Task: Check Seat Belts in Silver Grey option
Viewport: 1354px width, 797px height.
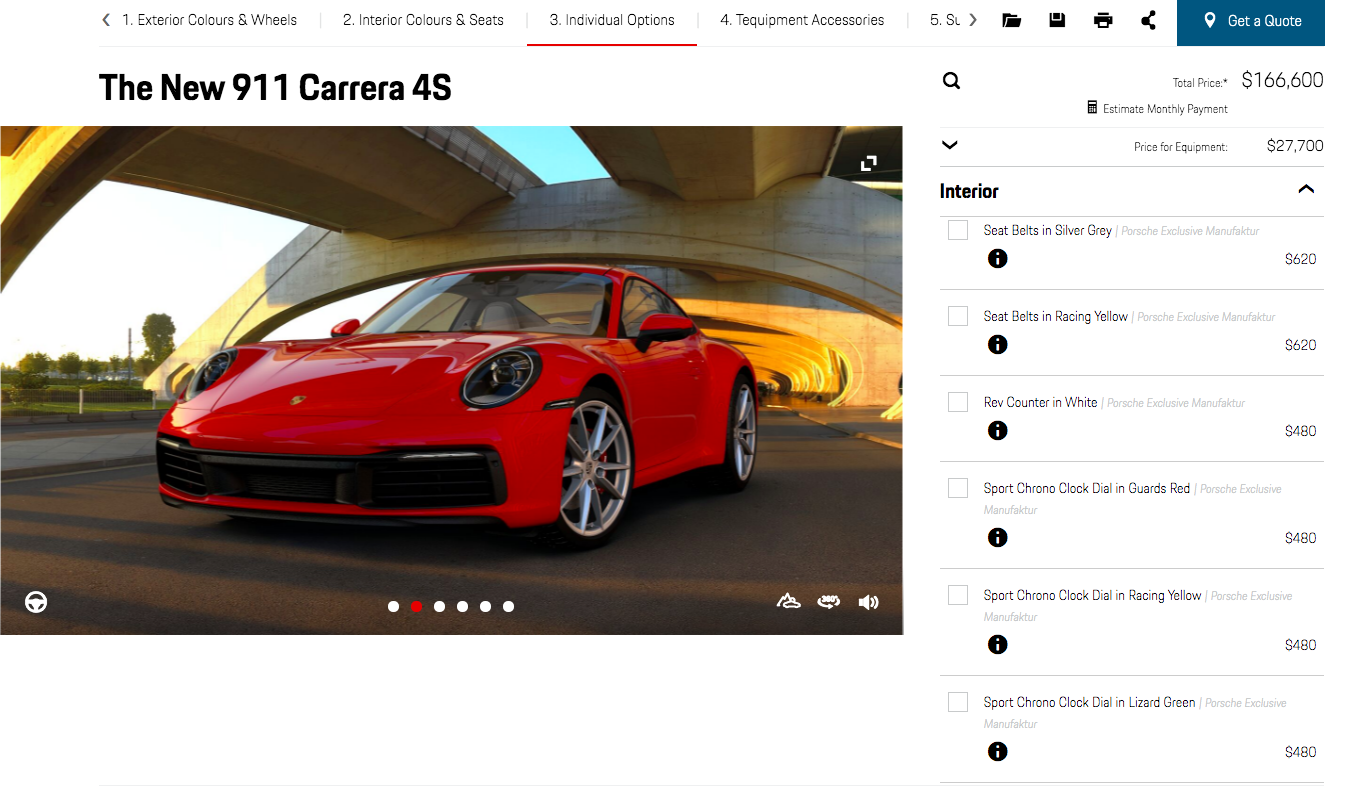Action: tap(958, 230)
